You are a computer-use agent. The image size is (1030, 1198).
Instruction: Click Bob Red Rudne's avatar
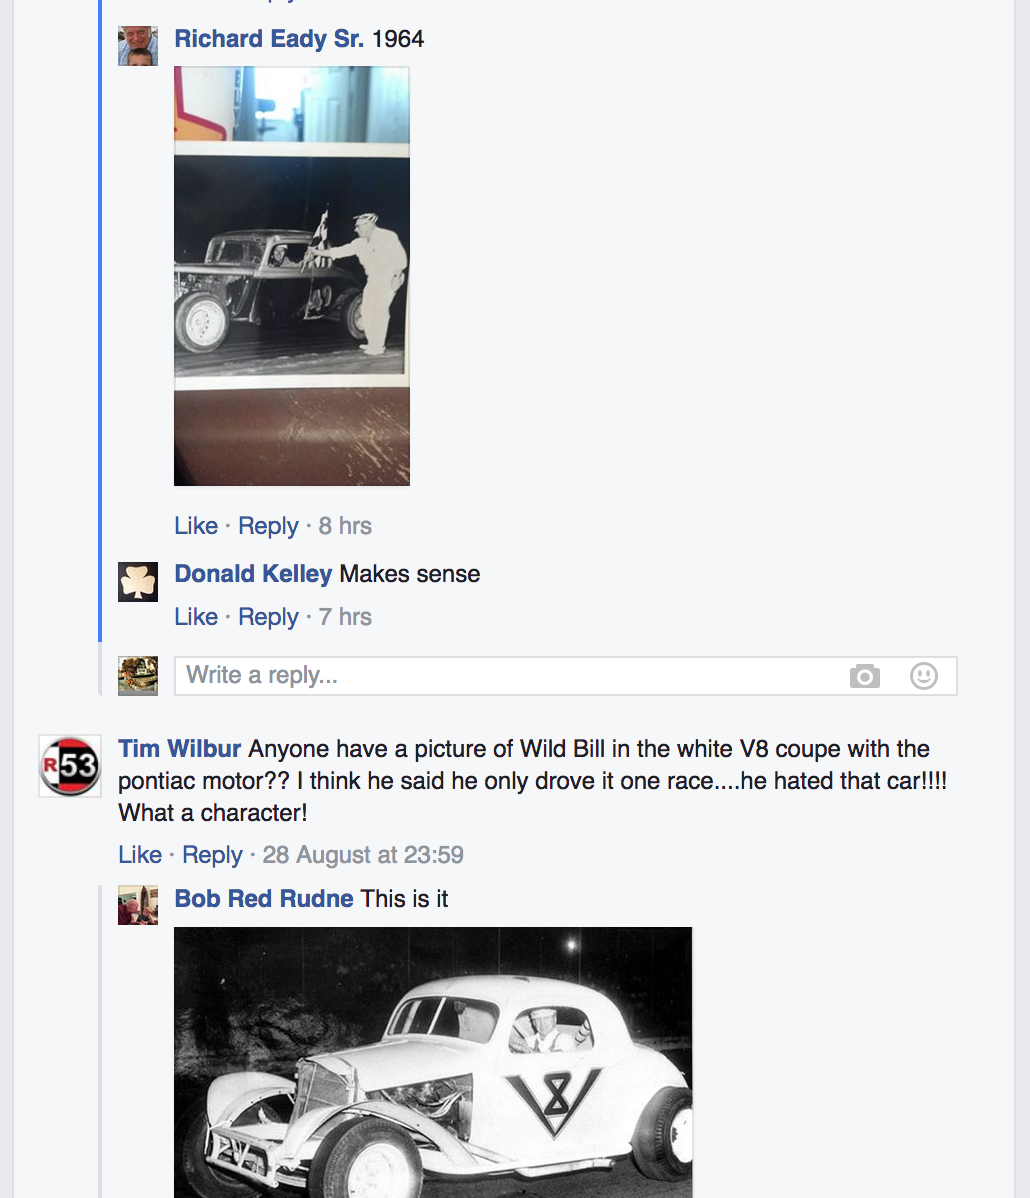pyautogui.click(x=138, y=905)
